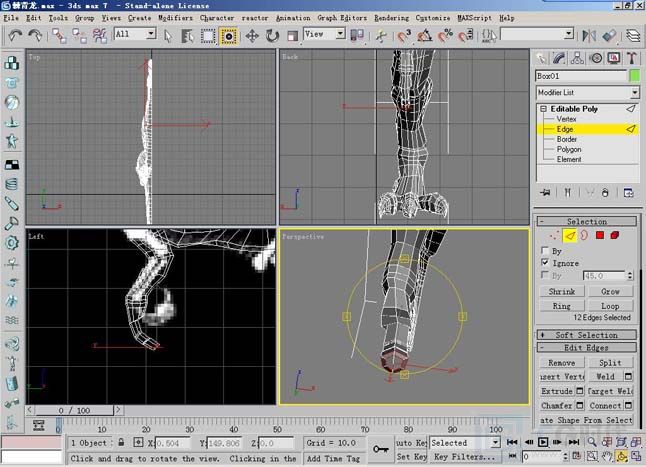
Task: Expand the Soft Selection rollout
Action: 586,335
